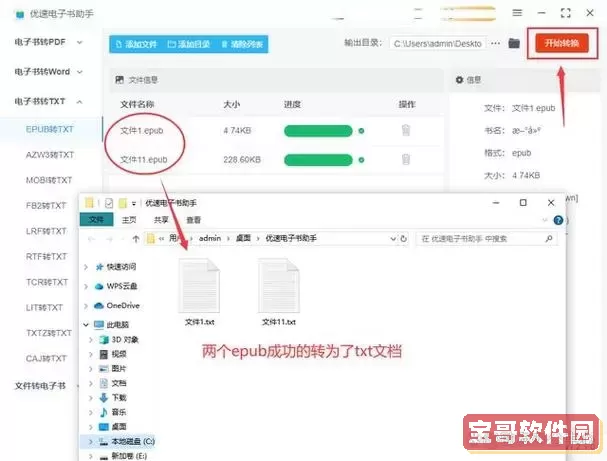Open 文件1.txt file thumbnail
The image size is (607, 461).
pos(199,293)
